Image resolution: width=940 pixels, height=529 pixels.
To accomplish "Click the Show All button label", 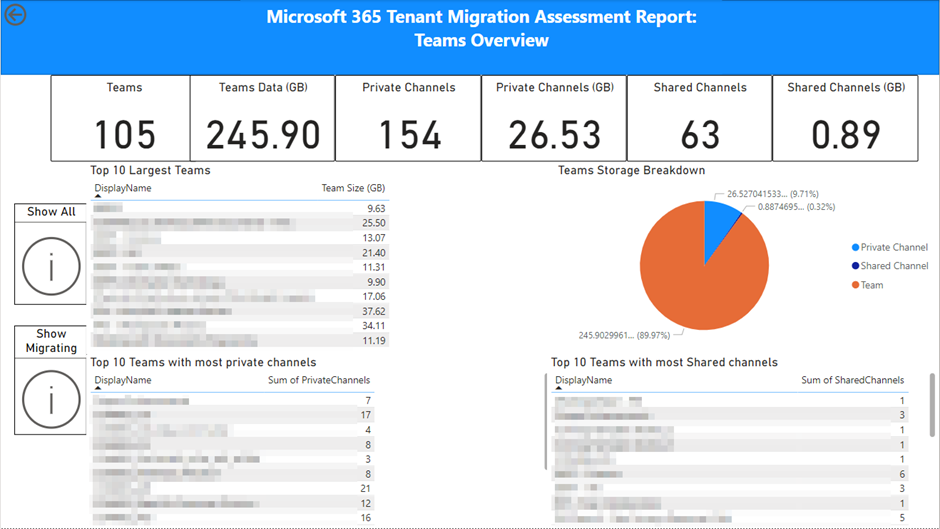I will (x=51, y=212).
